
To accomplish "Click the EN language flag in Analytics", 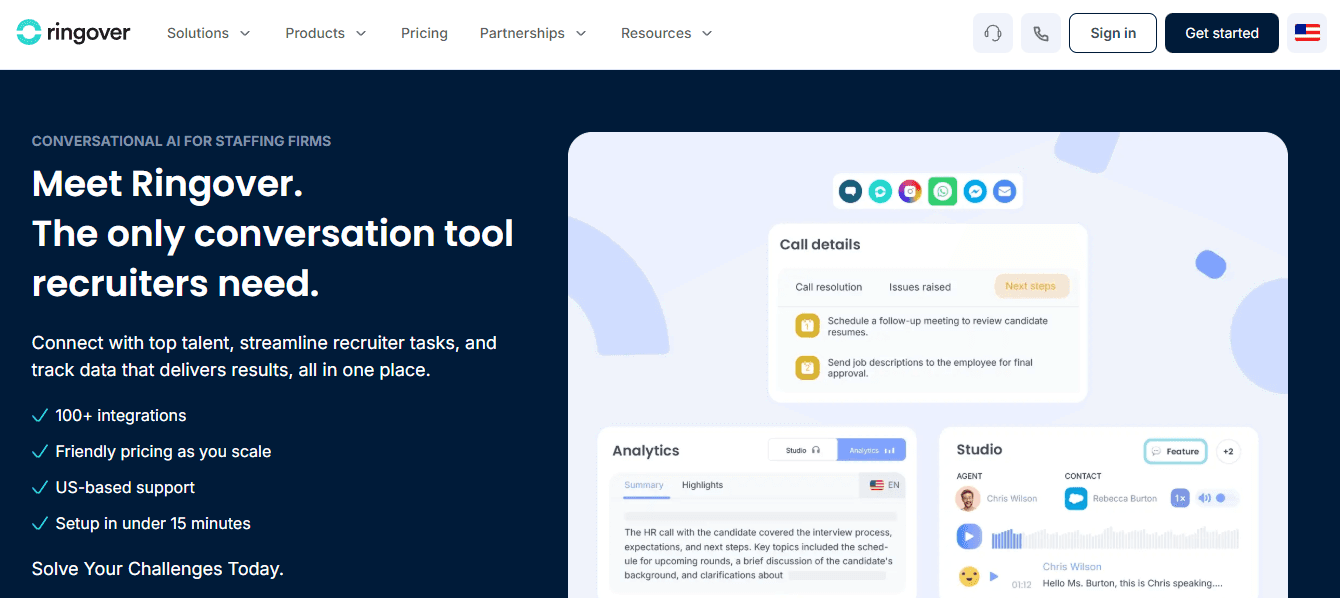I will click(x=885, y=485).
